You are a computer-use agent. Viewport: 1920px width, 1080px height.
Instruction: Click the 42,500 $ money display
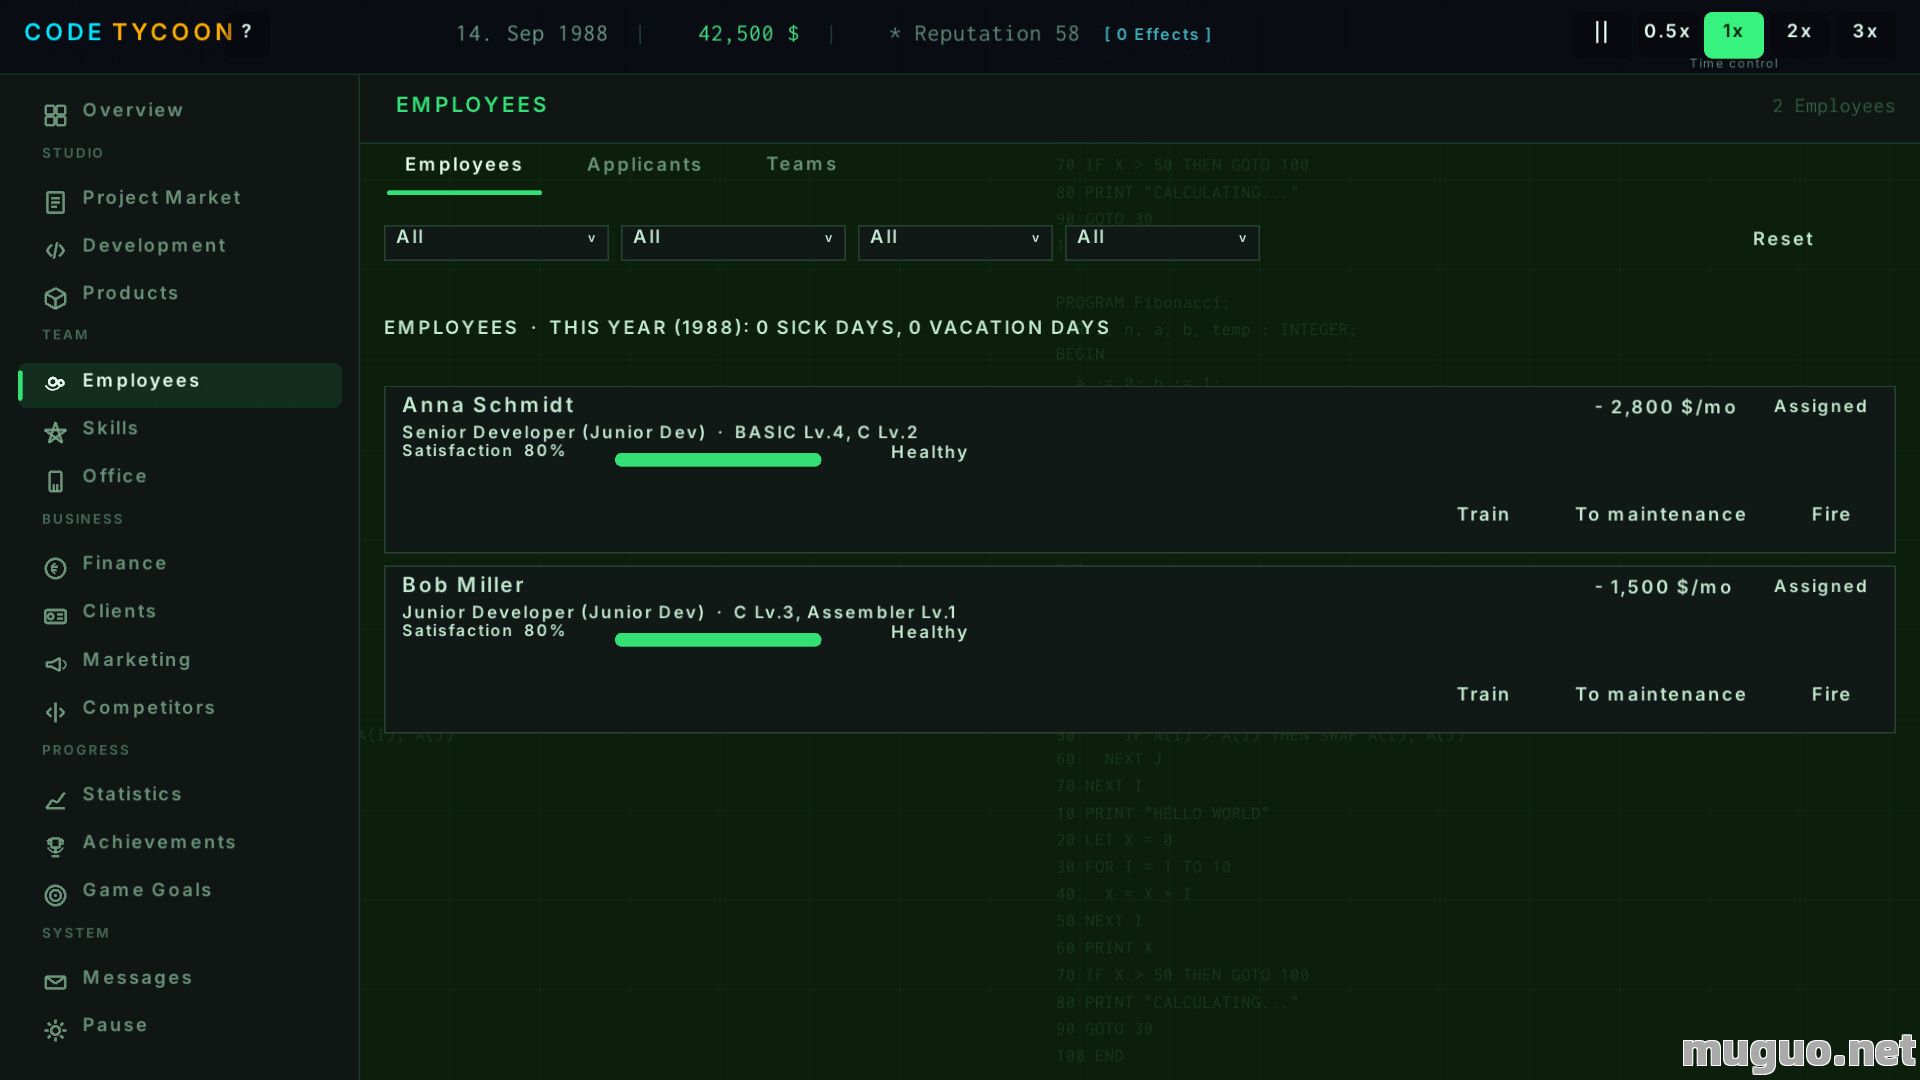pyautogui.click(x=749, y=34)
